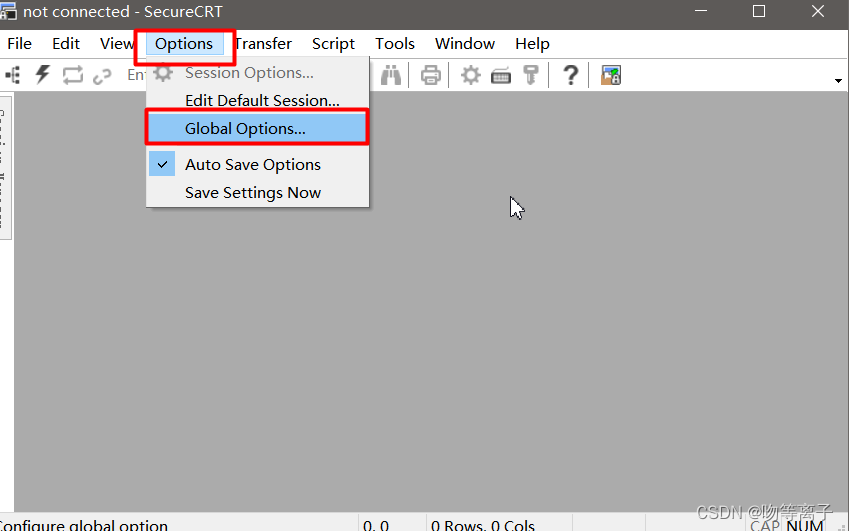Click the 'Configure global option' status text
The image size is (849, 531).
[x=84, y=525]
